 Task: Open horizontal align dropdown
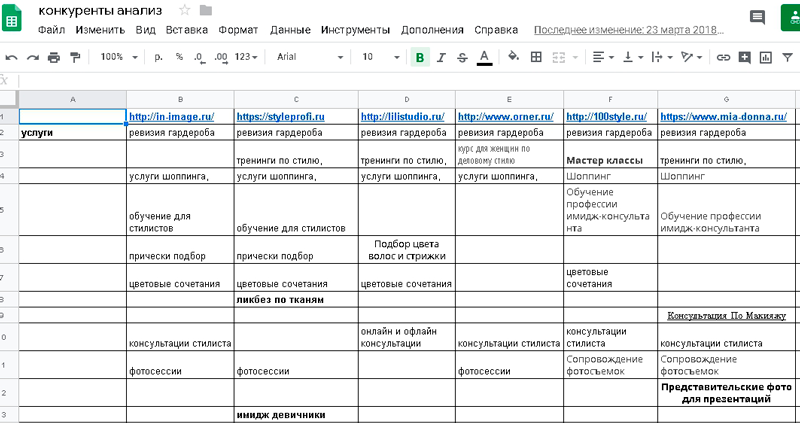(x=603, y=57)
